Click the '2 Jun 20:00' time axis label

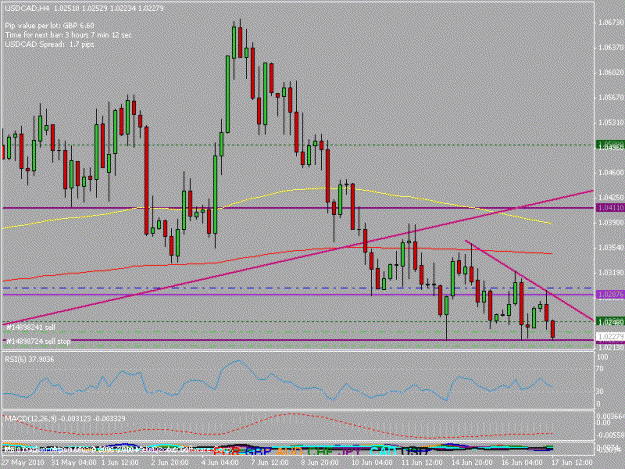click(170, 463)
